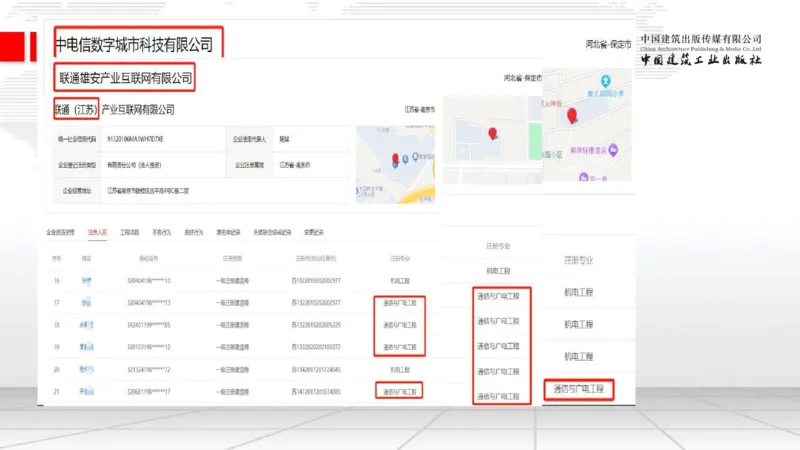Open the person name link in row 20
800x450 pixels.
click(x=86, y=369)
